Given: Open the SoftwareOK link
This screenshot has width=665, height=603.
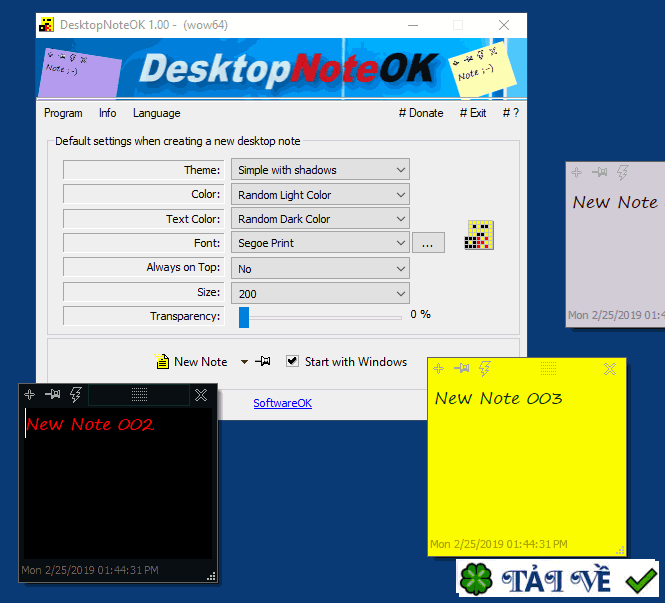Looking at the screenshot, I should (x=282, y=403).
